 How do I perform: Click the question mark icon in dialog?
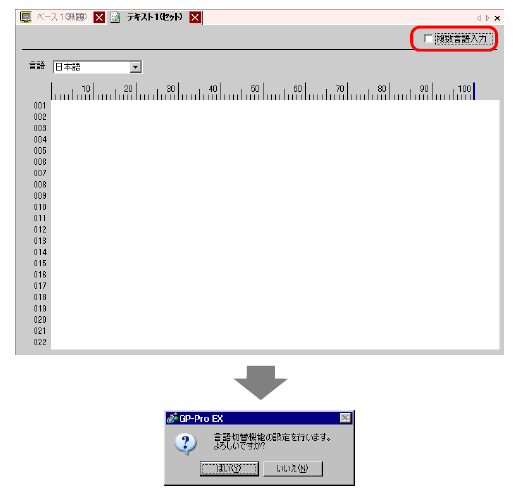[185, 444]
